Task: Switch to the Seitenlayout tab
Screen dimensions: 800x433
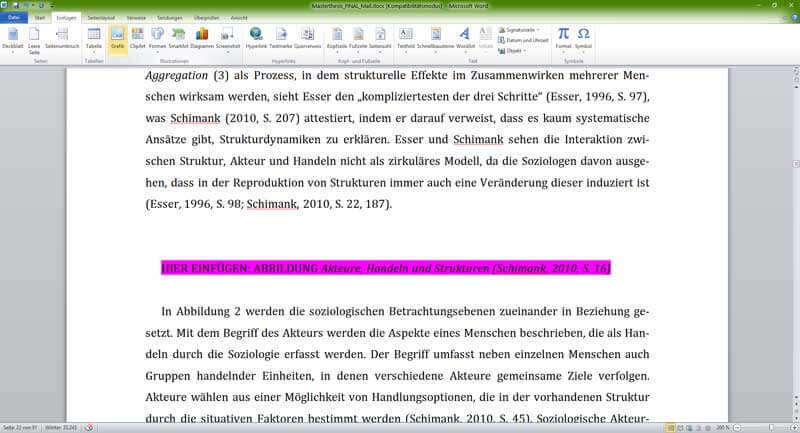Action: coord(101,18)
